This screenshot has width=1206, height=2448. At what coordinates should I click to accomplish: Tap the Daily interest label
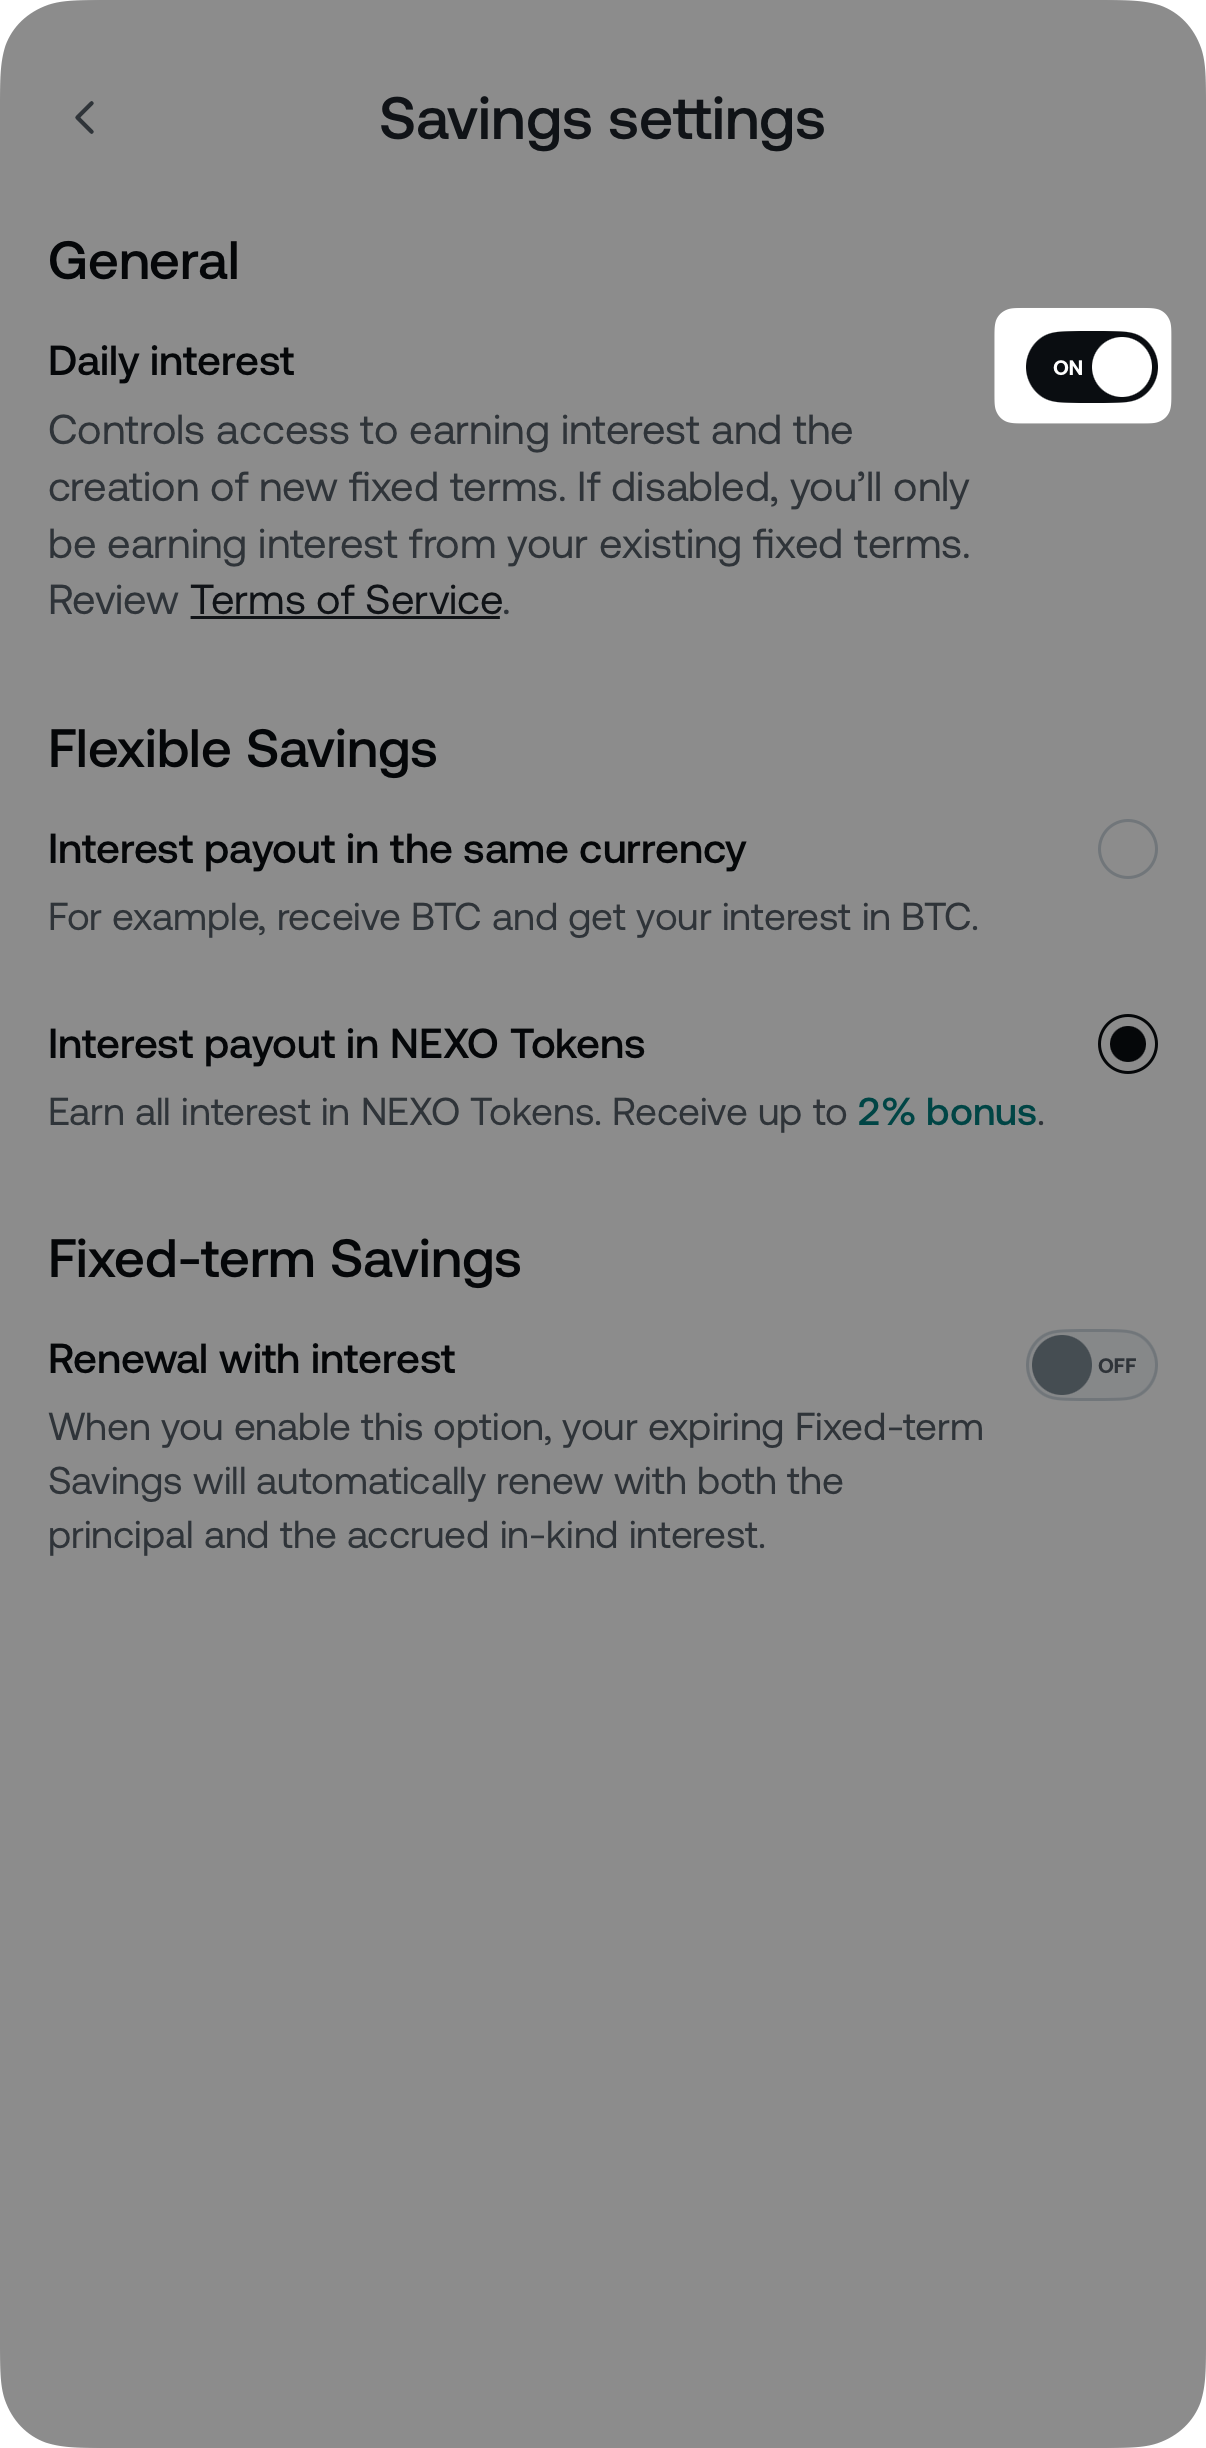pyautogui.click(x=171, y=361)
